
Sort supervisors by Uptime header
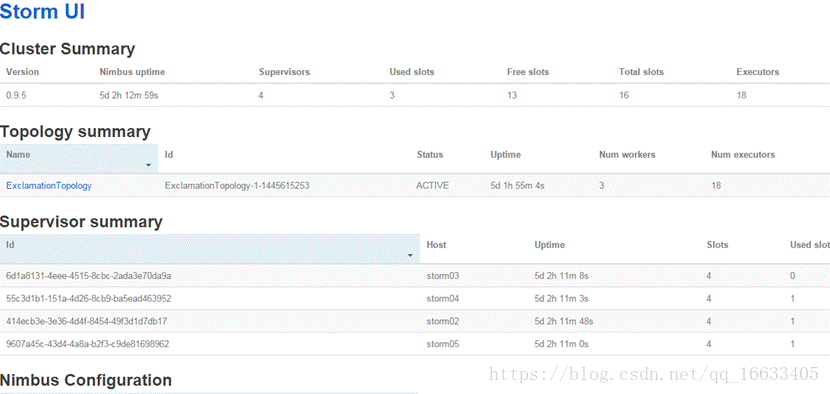click(x=549, y=245)
